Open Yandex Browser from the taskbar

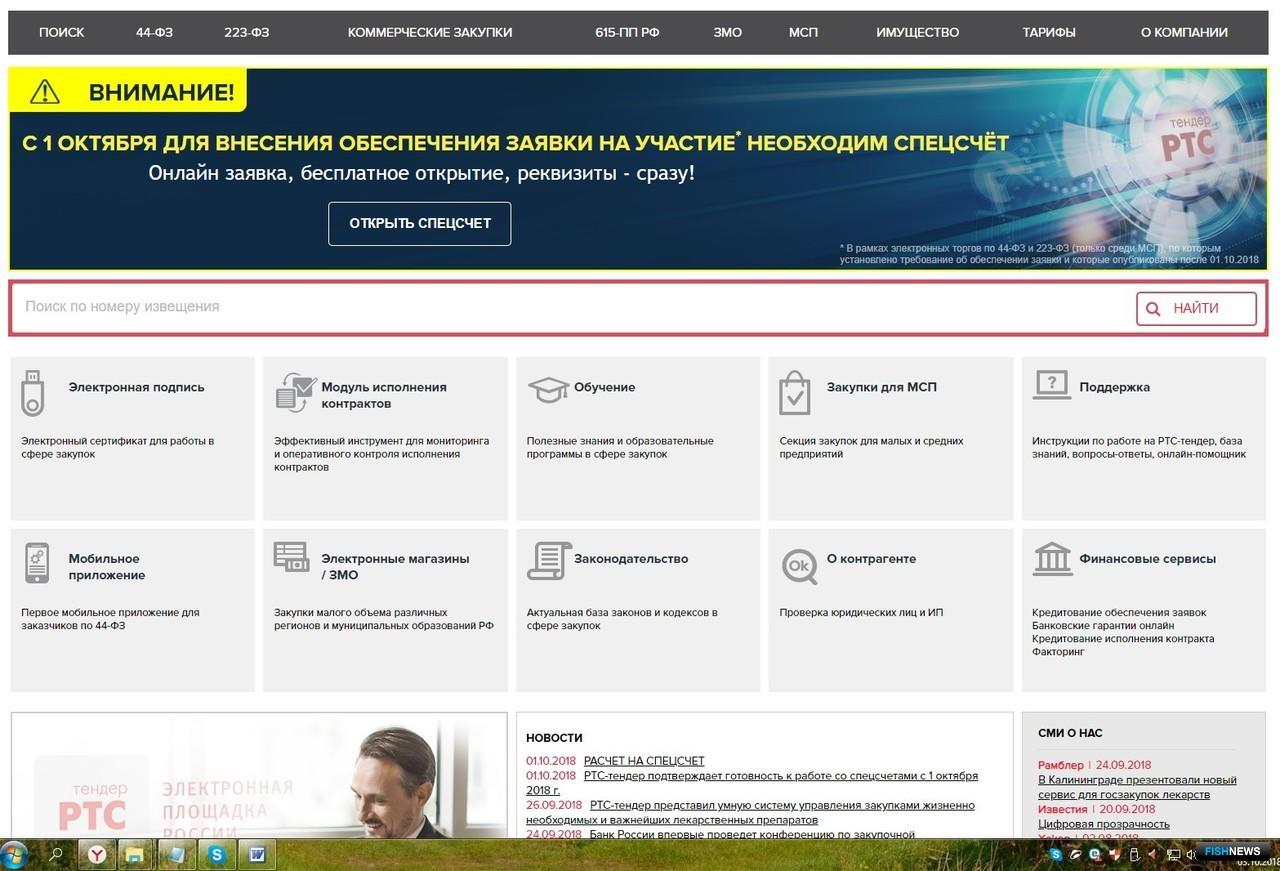[x=97, y=855]
